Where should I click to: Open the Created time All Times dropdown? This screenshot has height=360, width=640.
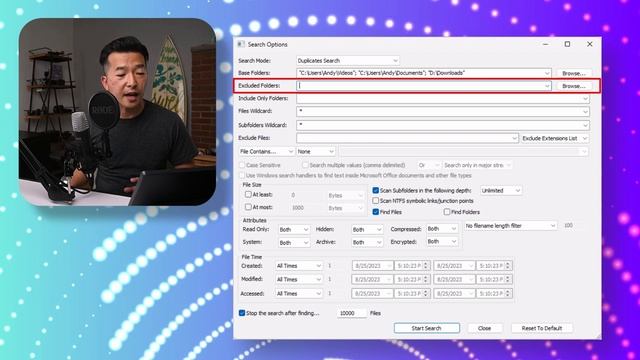(x=299, y=266)
